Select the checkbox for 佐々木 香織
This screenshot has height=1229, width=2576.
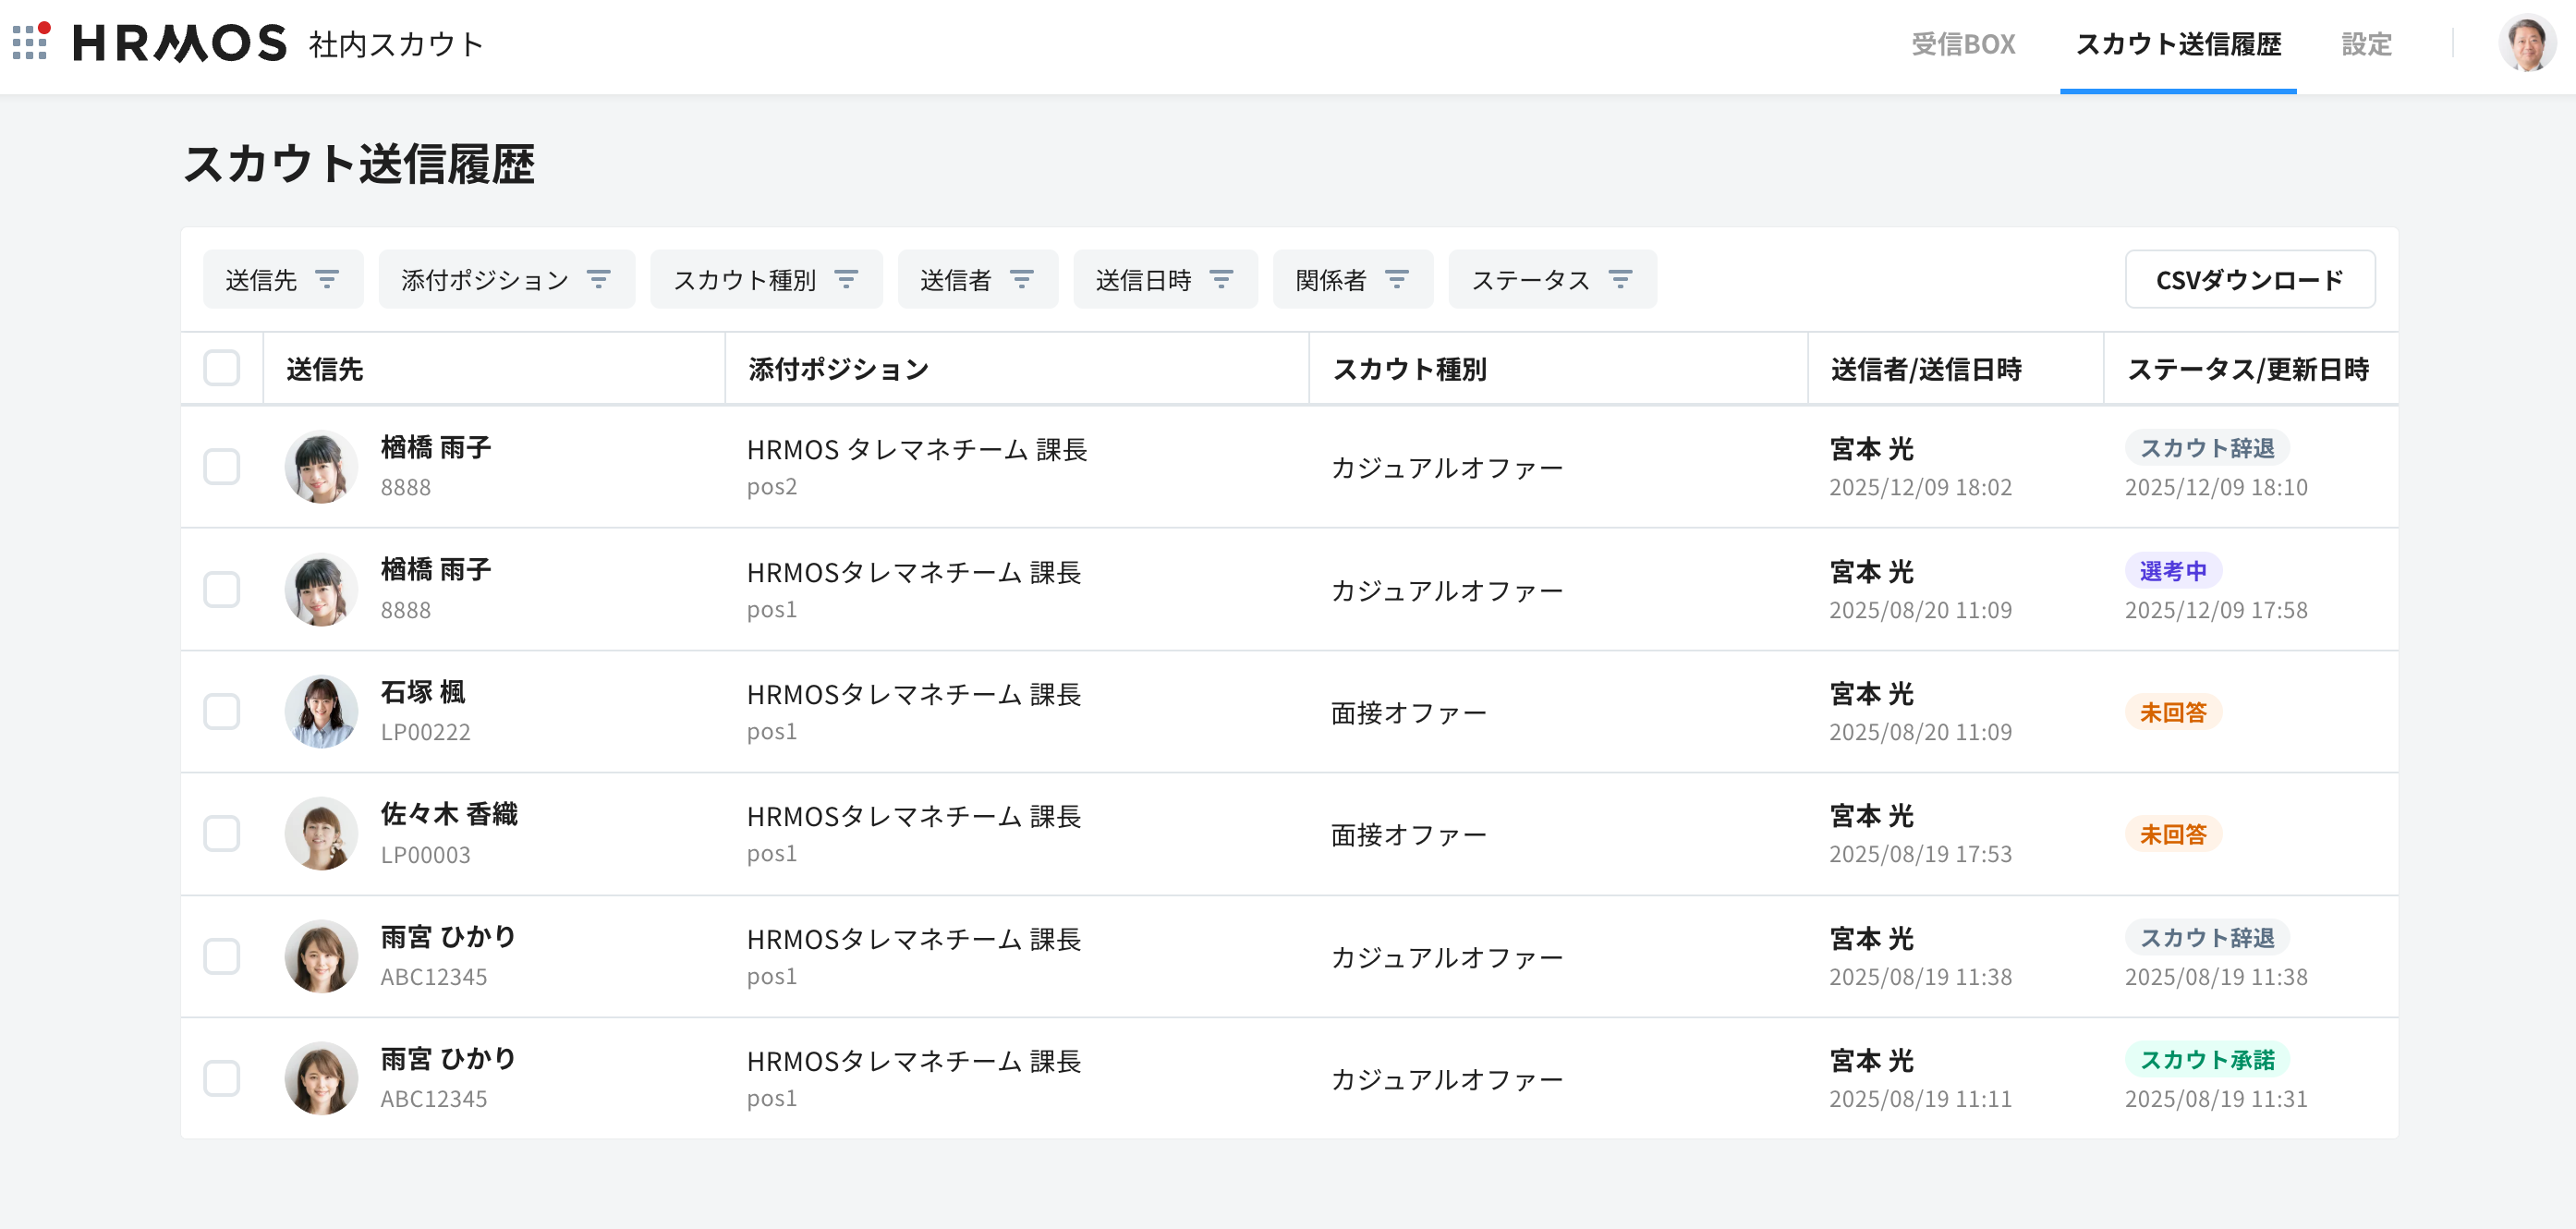point(221,834)
